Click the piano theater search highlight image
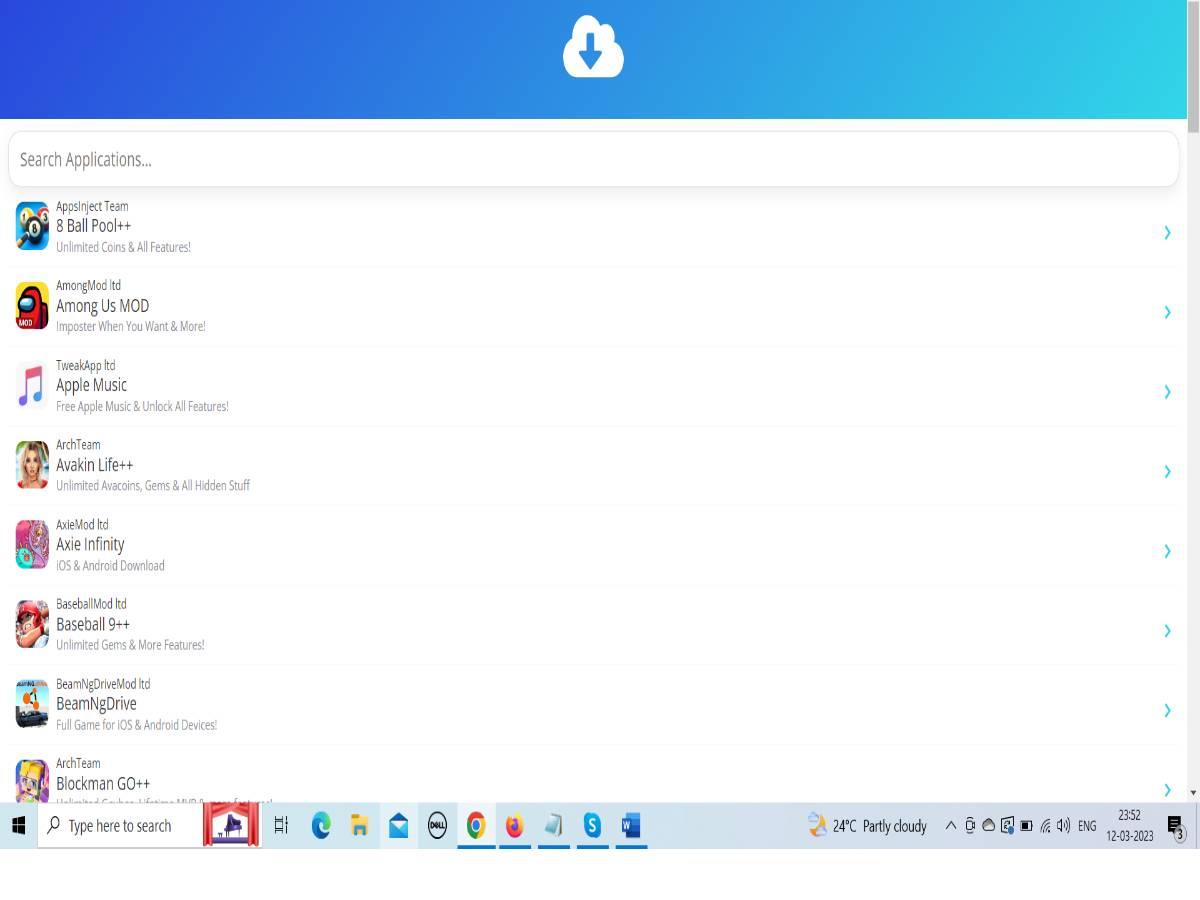The width and height of the screenshot is (1200, 900). click(x=231, y=826)
